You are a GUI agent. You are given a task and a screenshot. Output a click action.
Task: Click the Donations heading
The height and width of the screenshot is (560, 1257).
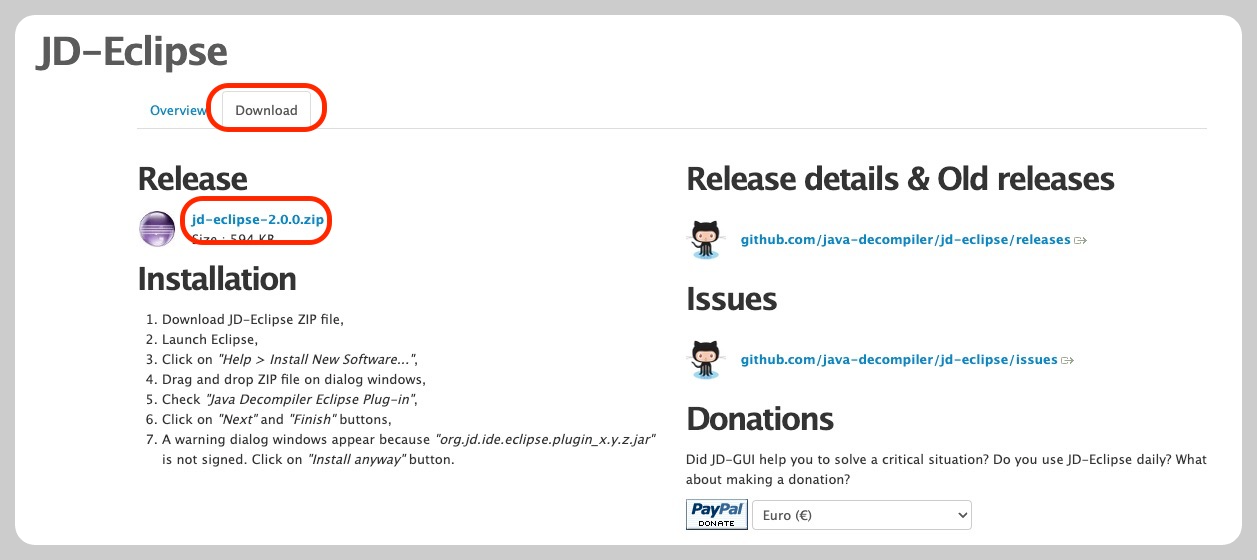point(760,418)
